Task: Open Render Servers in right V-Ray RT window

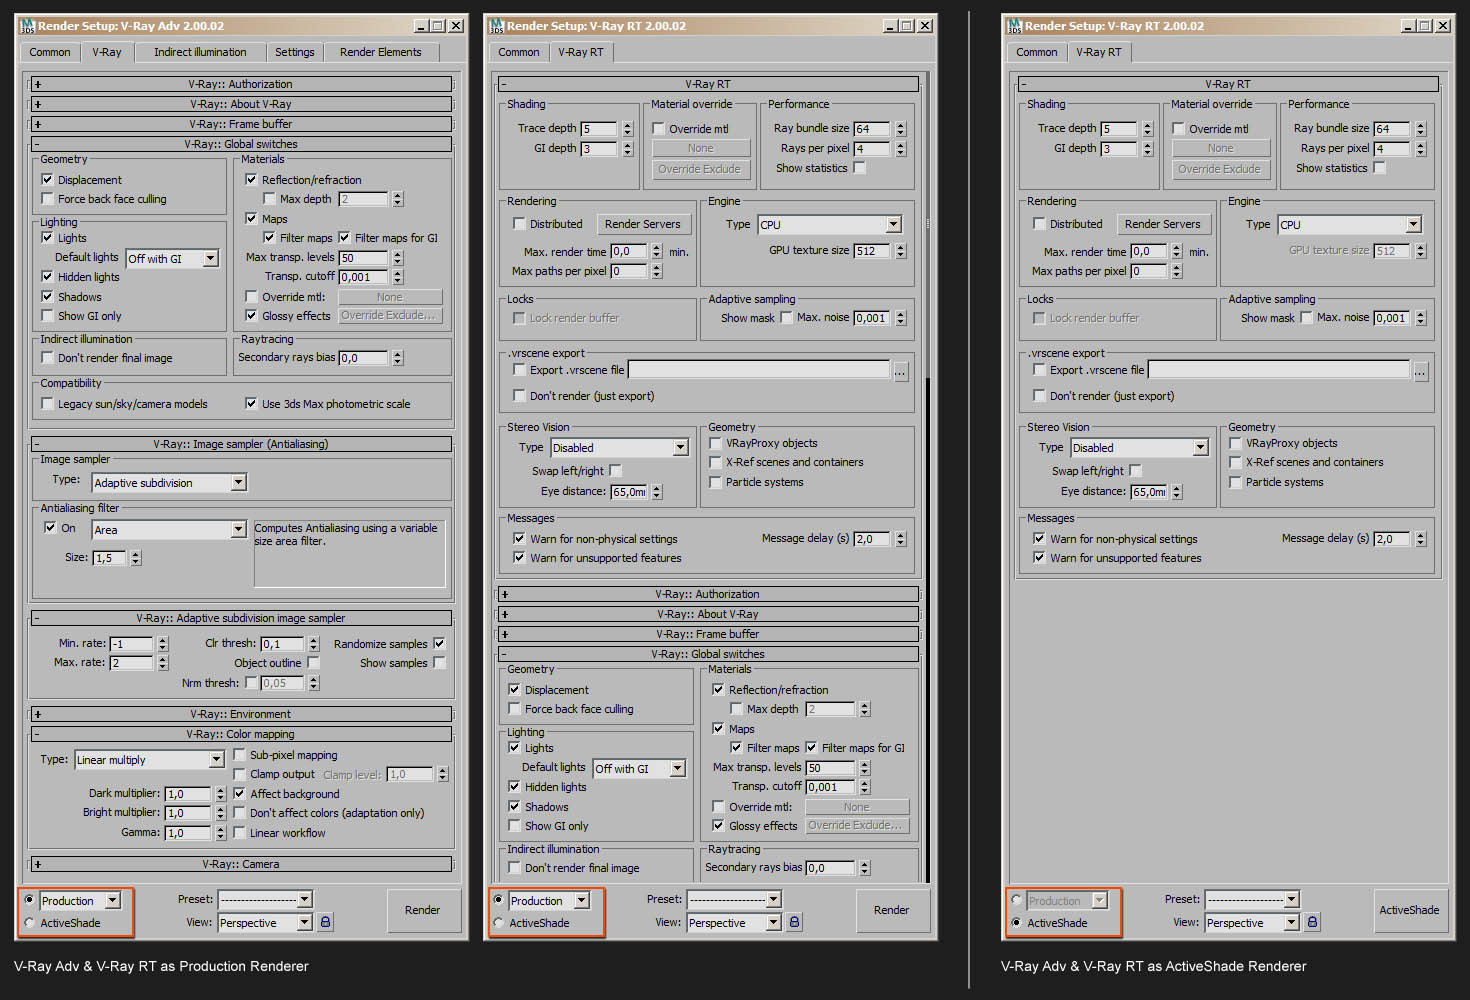Action: coord(1162,224)
